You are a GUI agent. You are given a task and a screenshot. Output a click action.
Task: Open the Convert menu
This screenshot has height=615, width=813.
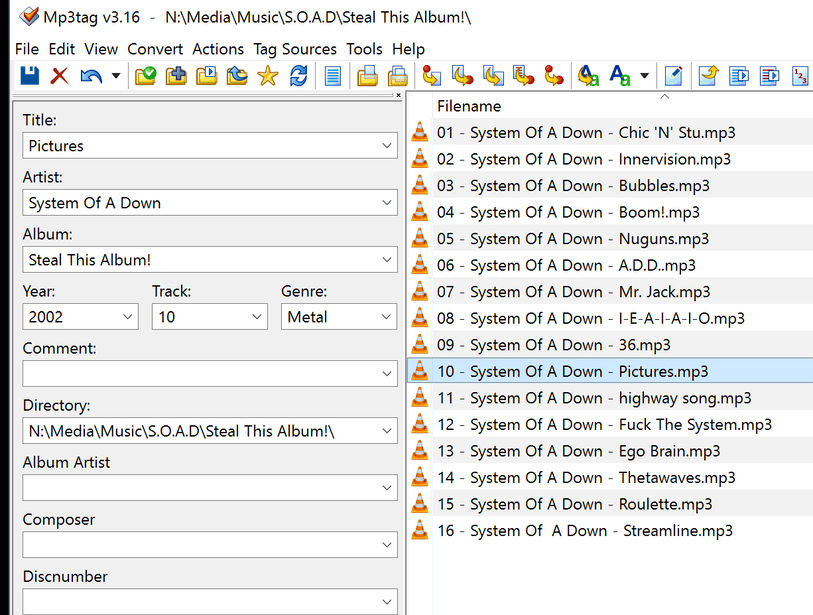click(x=155, y=49)
